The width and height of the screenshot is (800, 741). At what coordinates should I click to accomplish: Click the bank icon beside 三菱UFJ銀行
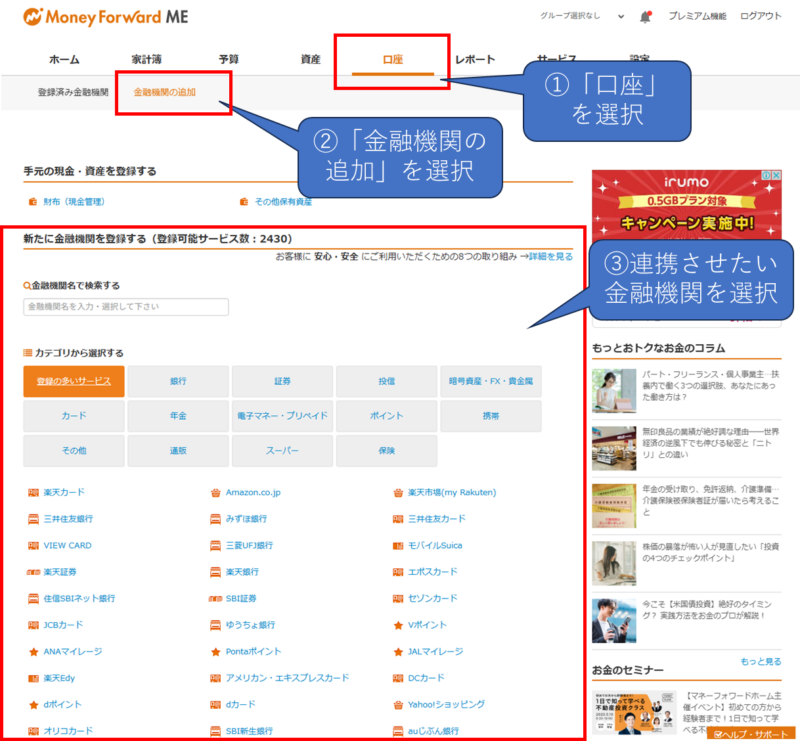(x=215, y=546)
